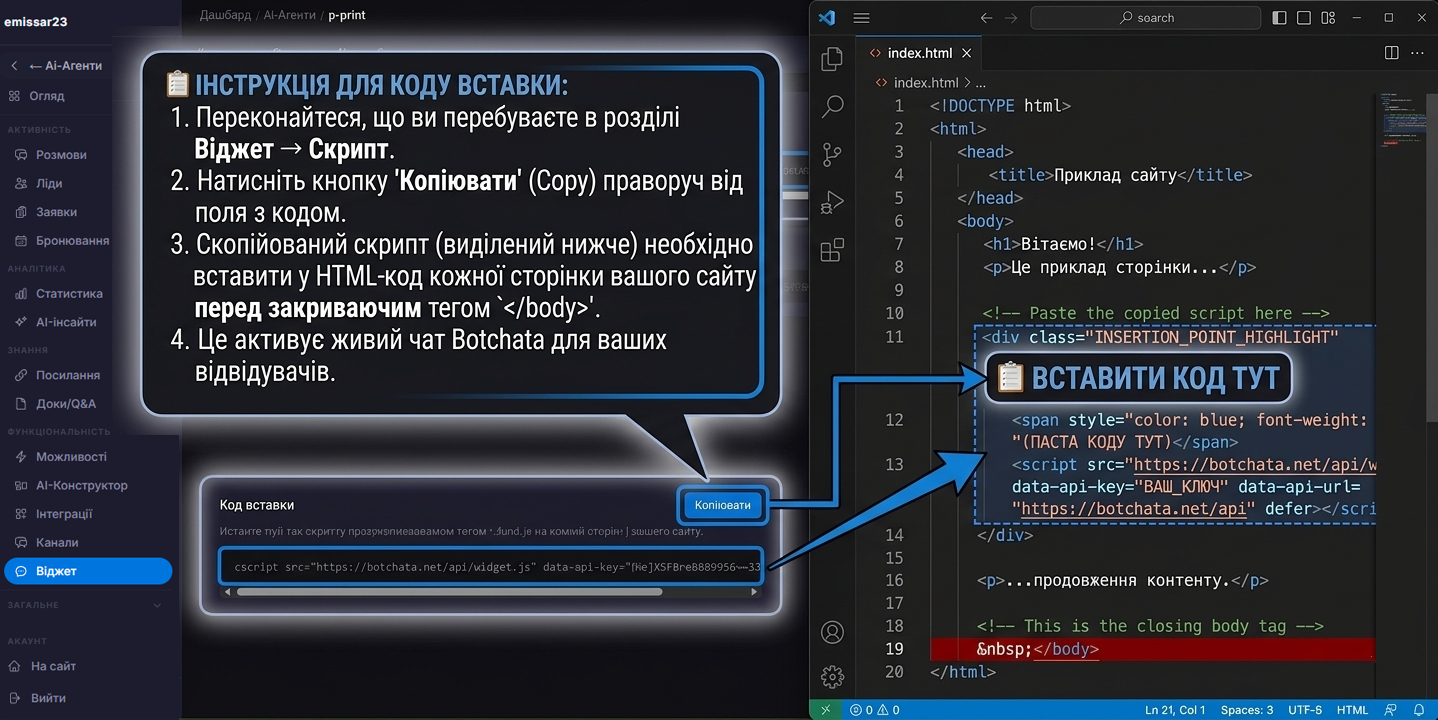Image resolution: width=1438 pixels, height=720 pixels.
Task: Click the VS Code minimap
Action: (x=1402, y=120)
